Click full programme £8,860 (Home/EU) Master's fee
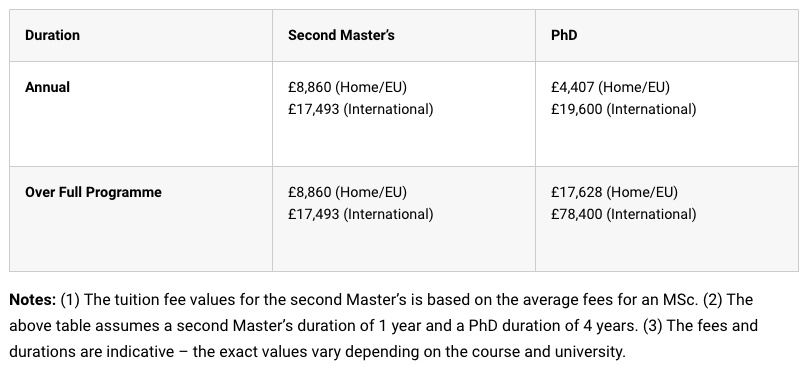This screenshot has width=809, height=366. click(347, 192)
